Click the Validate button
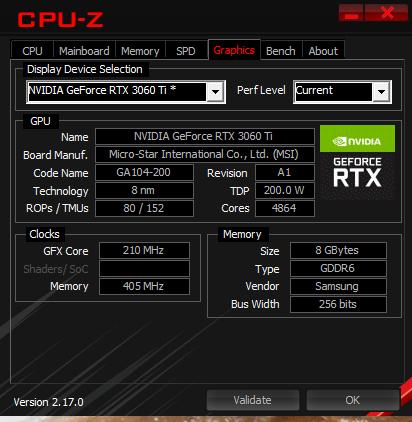 [x=252, y=400]
